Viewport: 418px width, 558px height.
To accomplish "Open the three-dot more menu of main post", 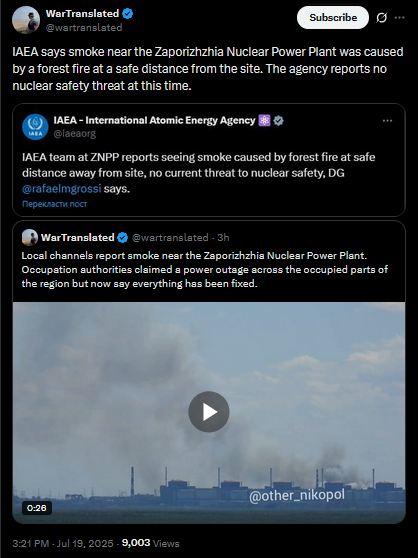I will (x=400, y=17).
